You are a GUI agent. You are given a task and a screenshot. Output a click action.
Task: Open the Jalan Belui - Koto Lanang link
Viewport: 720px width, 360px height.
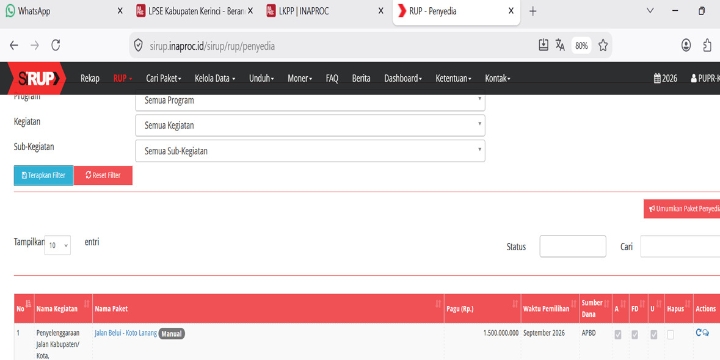pos(125,333)
